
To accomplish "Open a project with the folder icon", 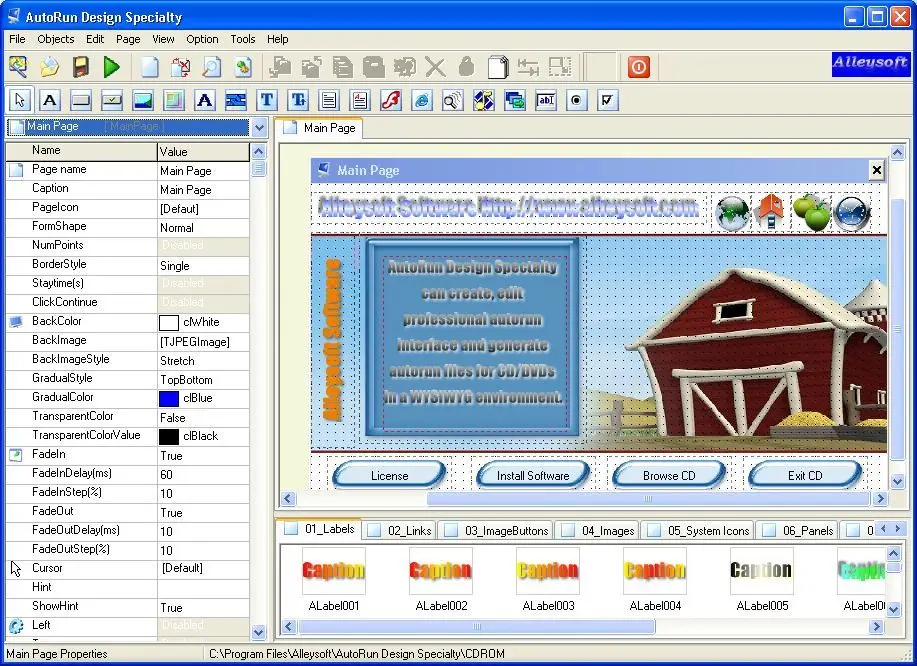I will 50,67.
